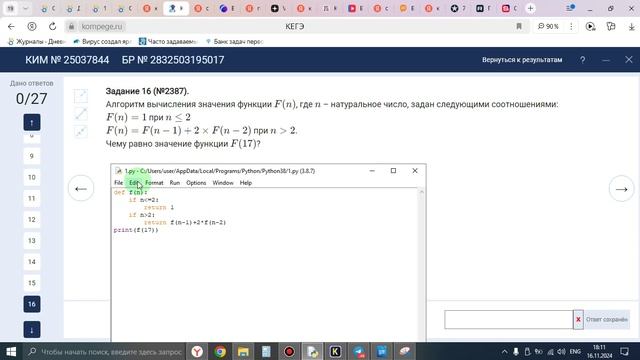Select task number 10
640x360 pixels.
pos(32,178)
